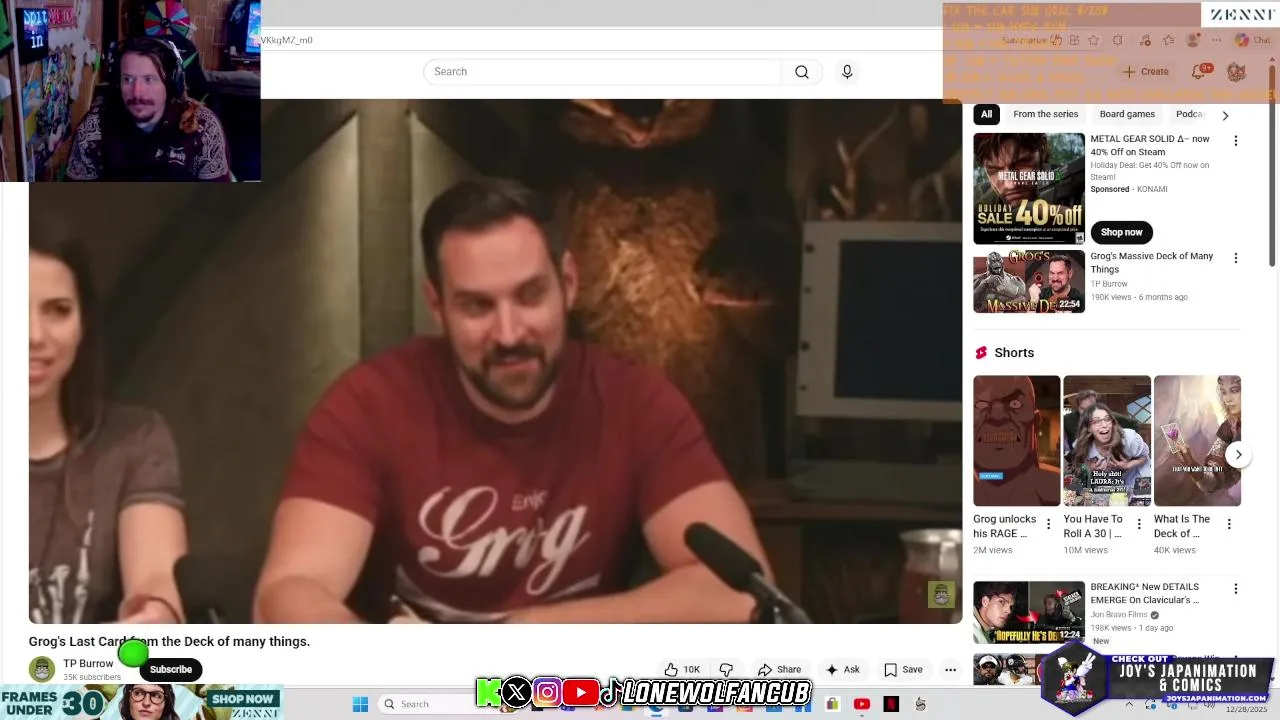This screenshot has height=720, width=1280.
Task: Open the TP Burrow channel avatar
Action: coord(42,669)
